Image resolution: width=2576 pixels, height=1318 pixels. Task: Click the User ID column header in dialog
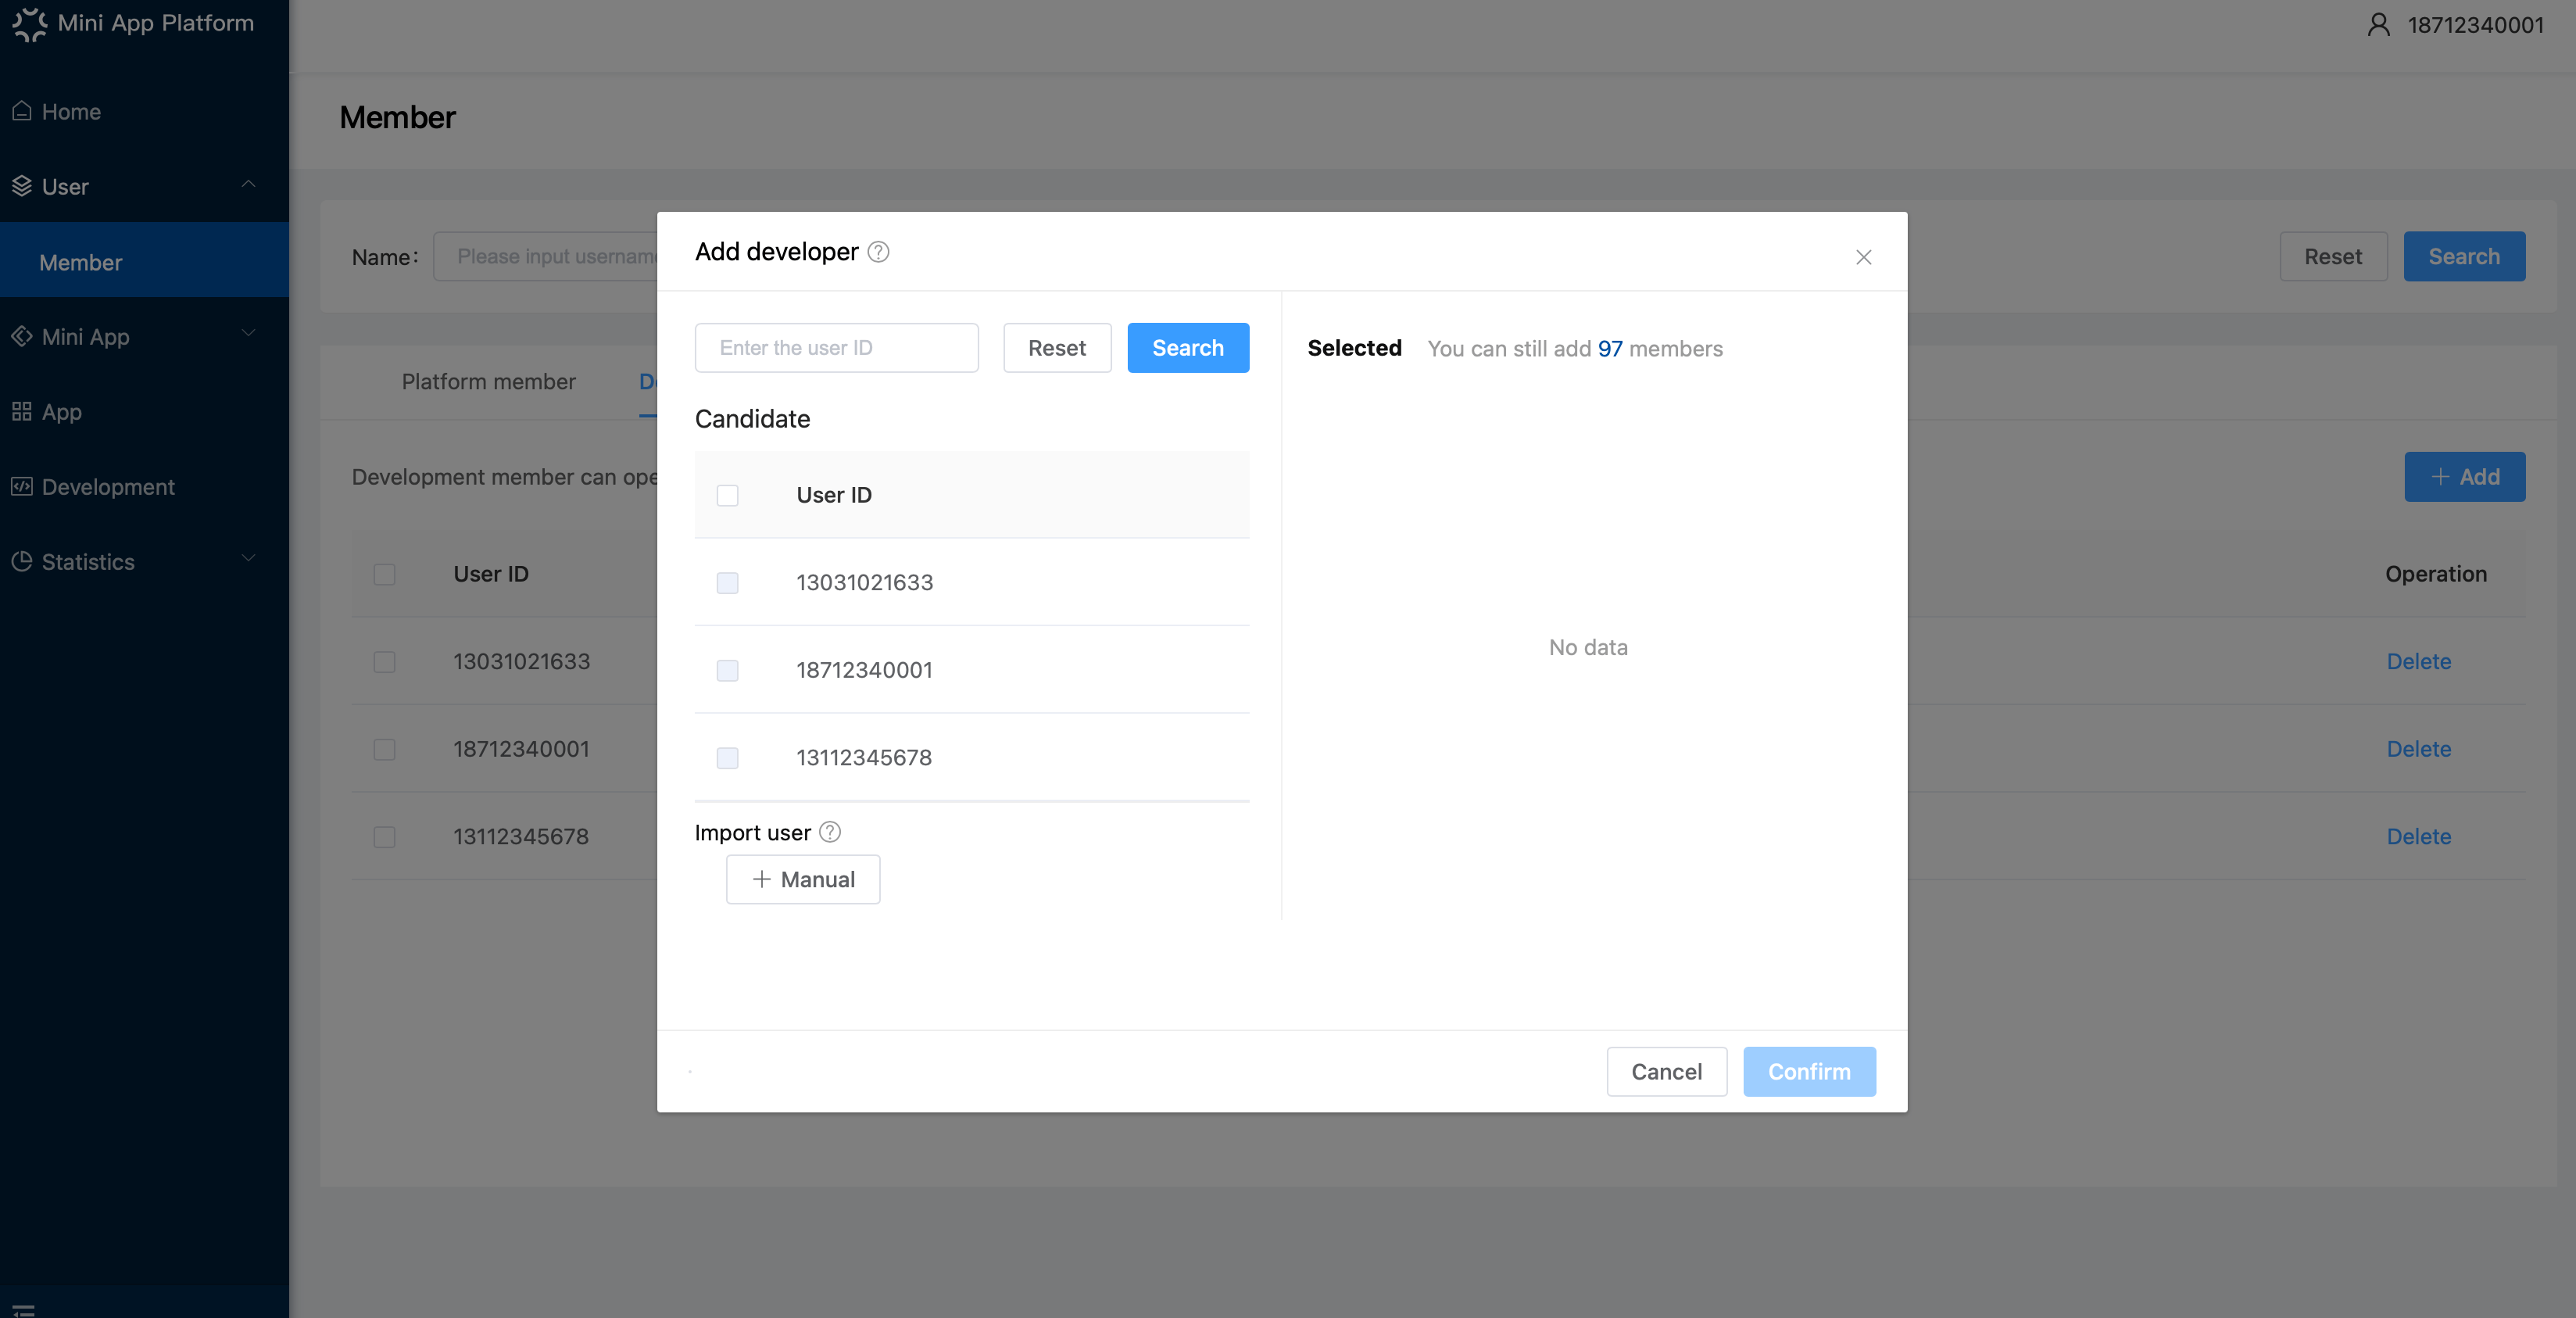coord(834,495)
